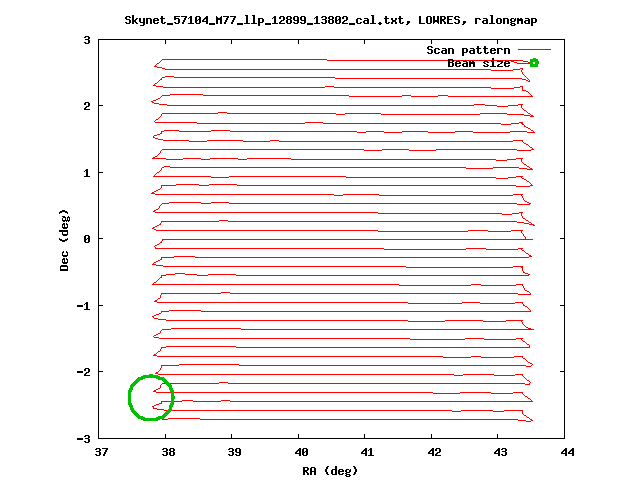Click the x-axis tick label 42

coord(434,452)
